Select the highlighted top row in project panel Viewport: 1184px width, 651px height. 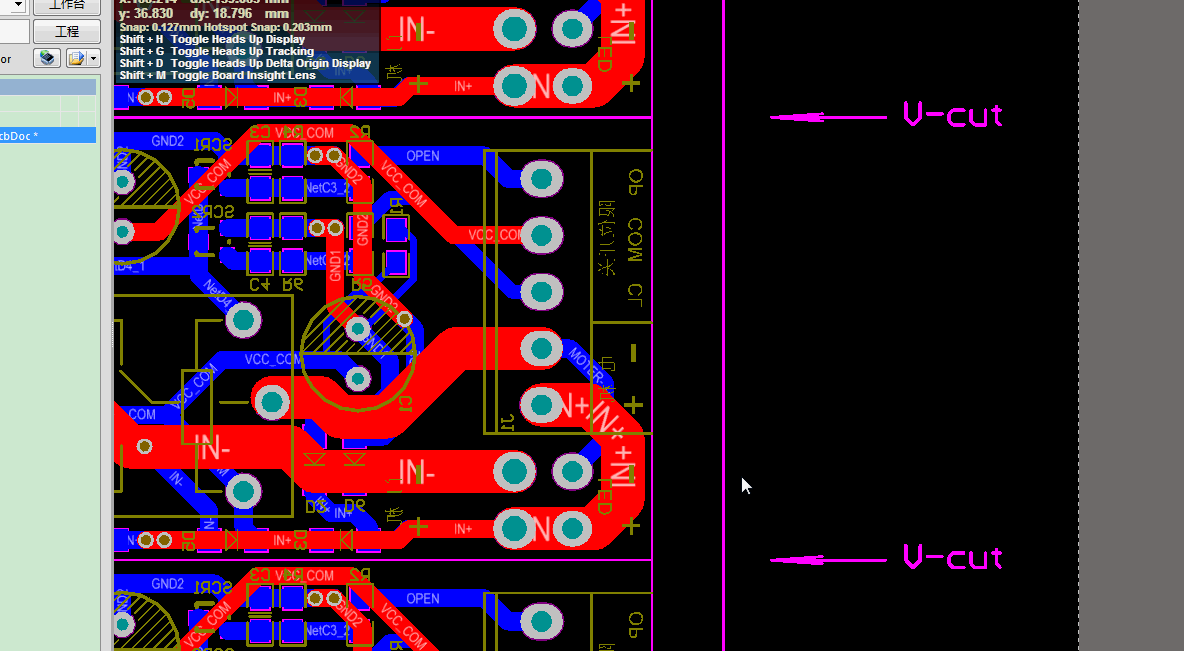click(x=48, y=87)
